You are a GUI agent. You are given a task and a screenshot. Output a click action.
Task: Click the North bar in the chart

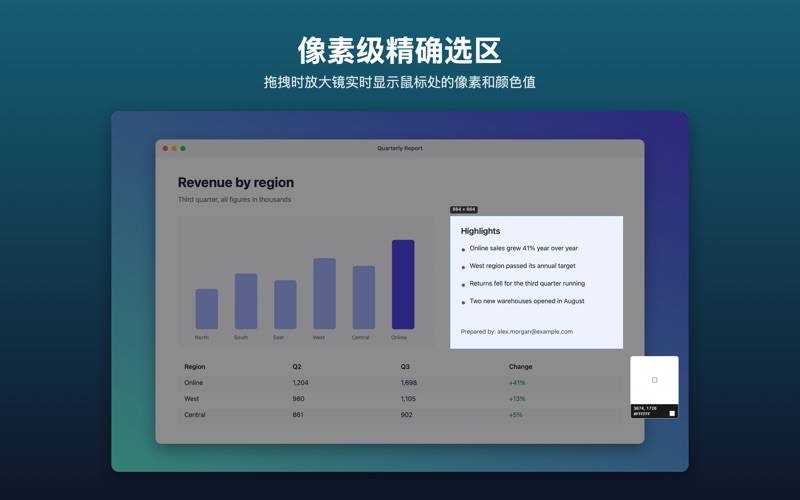tap(207, 309)
